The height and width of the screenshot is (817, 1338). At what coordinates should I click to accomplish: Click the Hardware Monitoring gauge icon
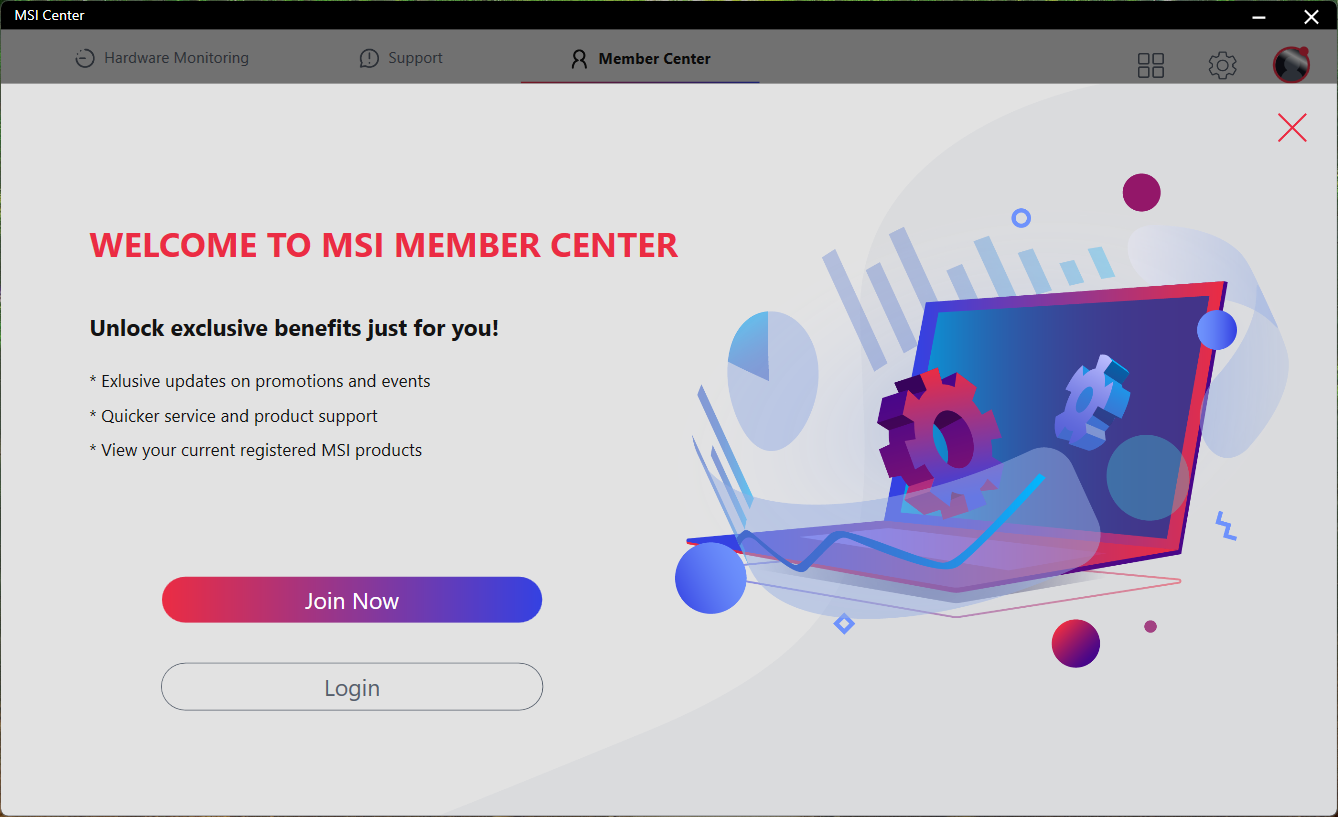pyautogui.click(x=85, y=58)
